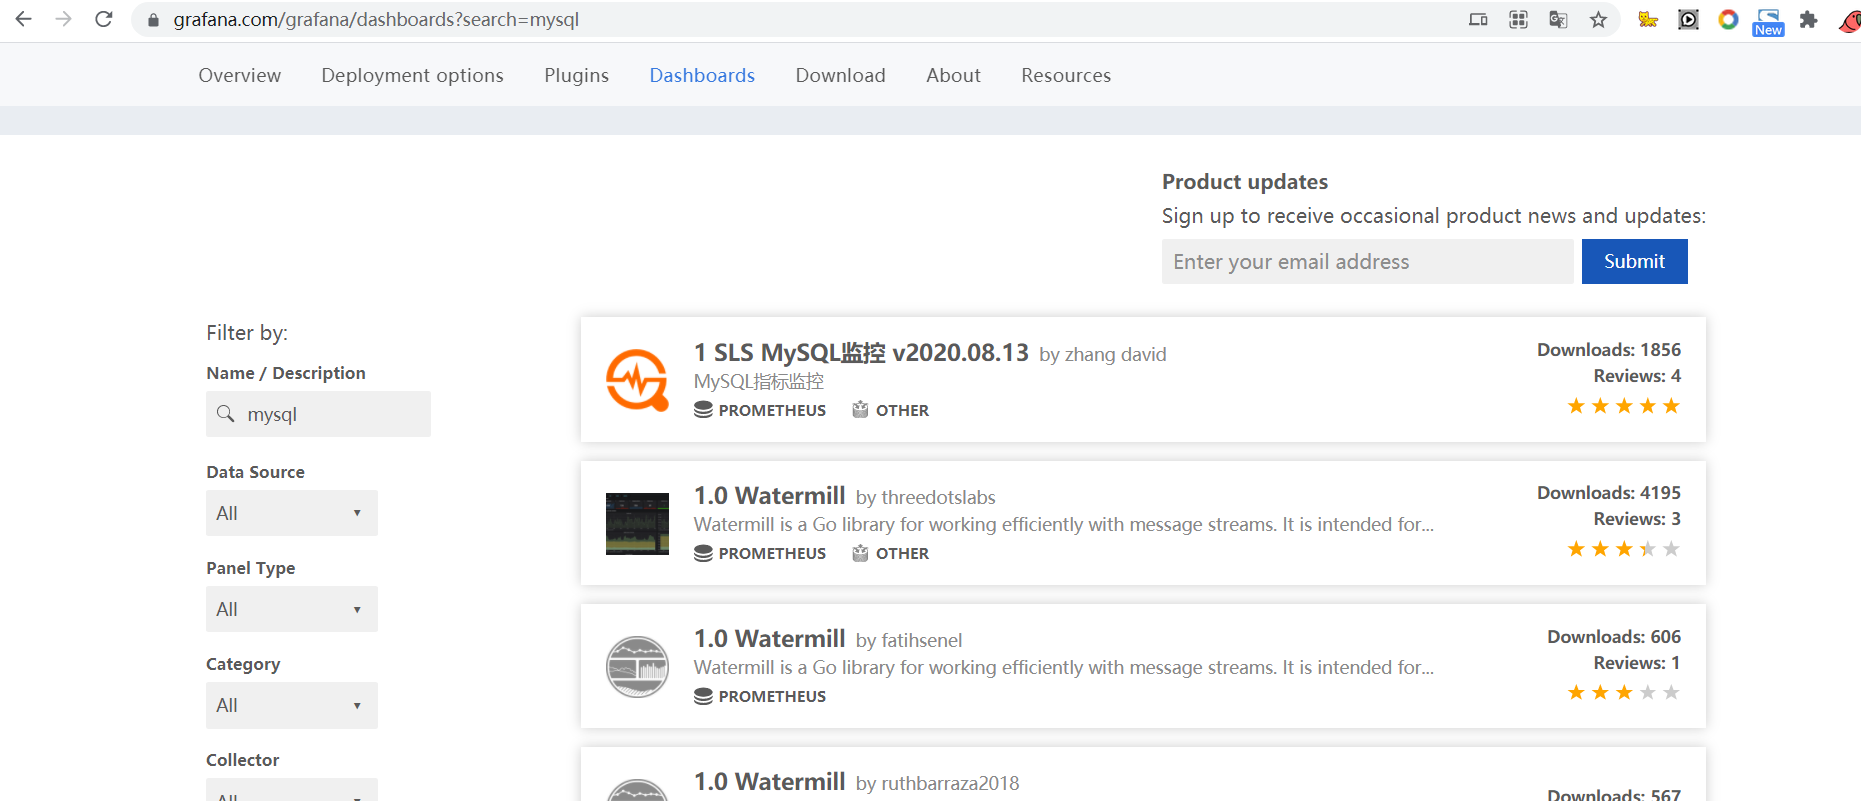Open the extensions puzzle piece icon

point(1808,20)
